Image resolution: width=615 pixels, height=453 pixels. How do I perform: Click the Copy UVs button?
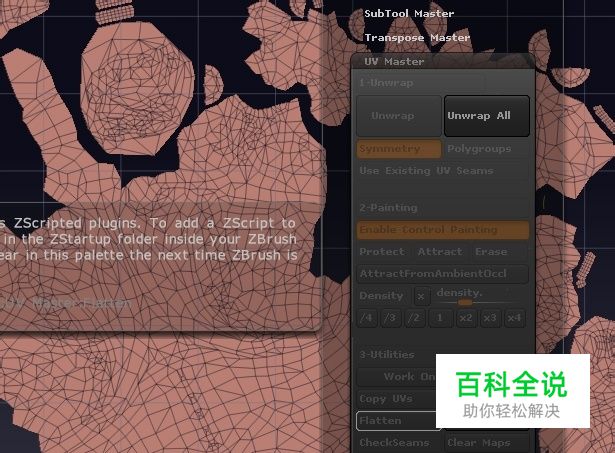pos(396,399)
